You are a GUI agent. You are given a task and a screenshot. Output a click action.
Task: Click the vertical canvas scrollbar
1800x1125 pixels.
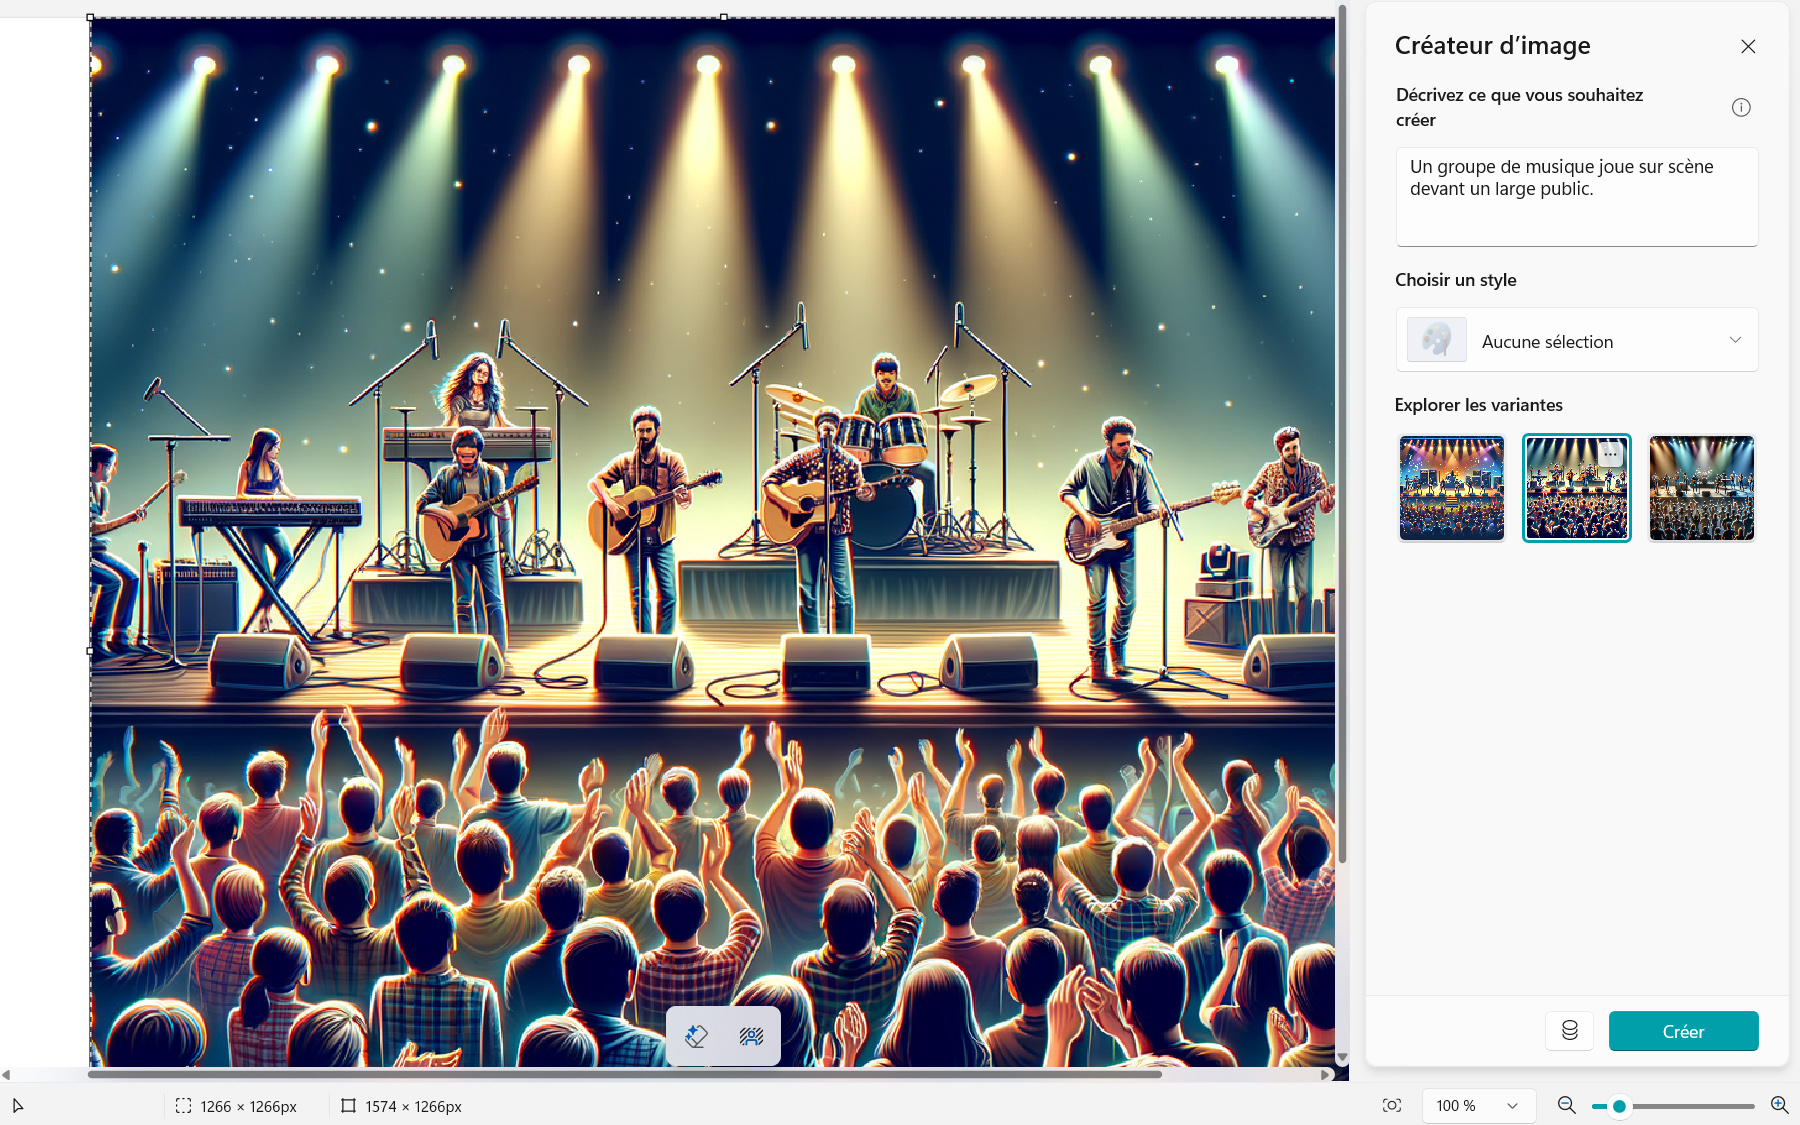[1342, 434]
